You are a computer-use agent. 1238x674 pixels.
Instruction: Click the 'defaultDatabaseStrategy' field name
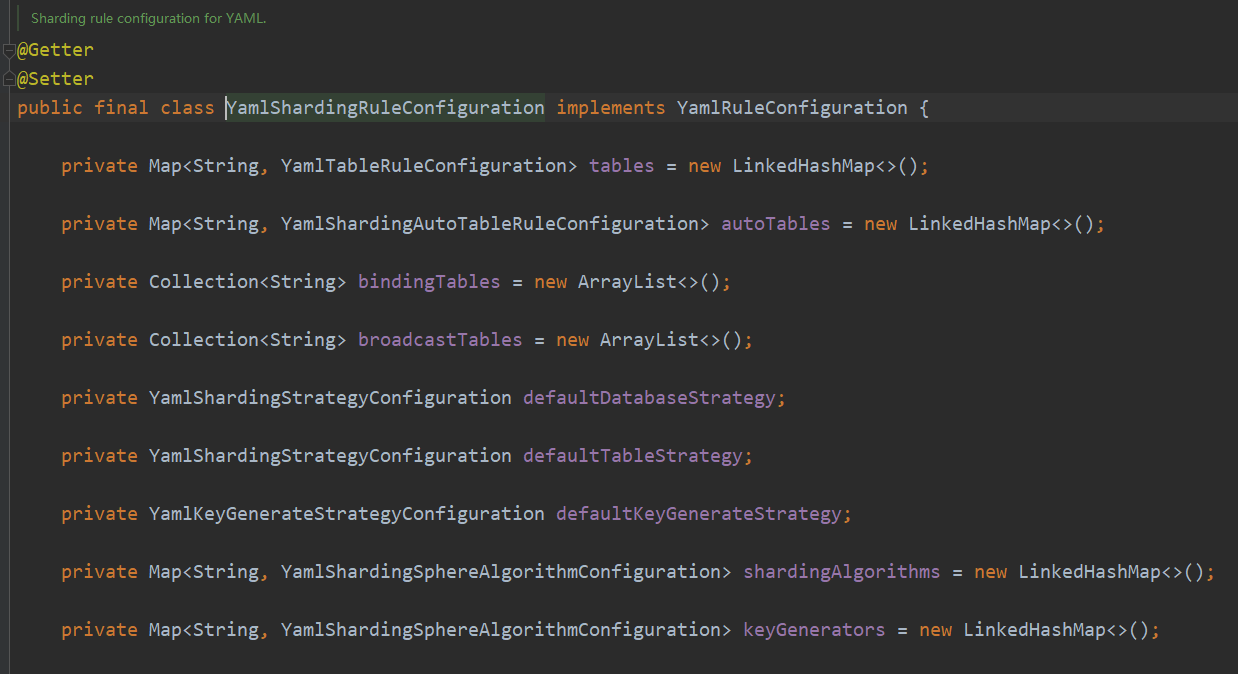coord(650,398)
